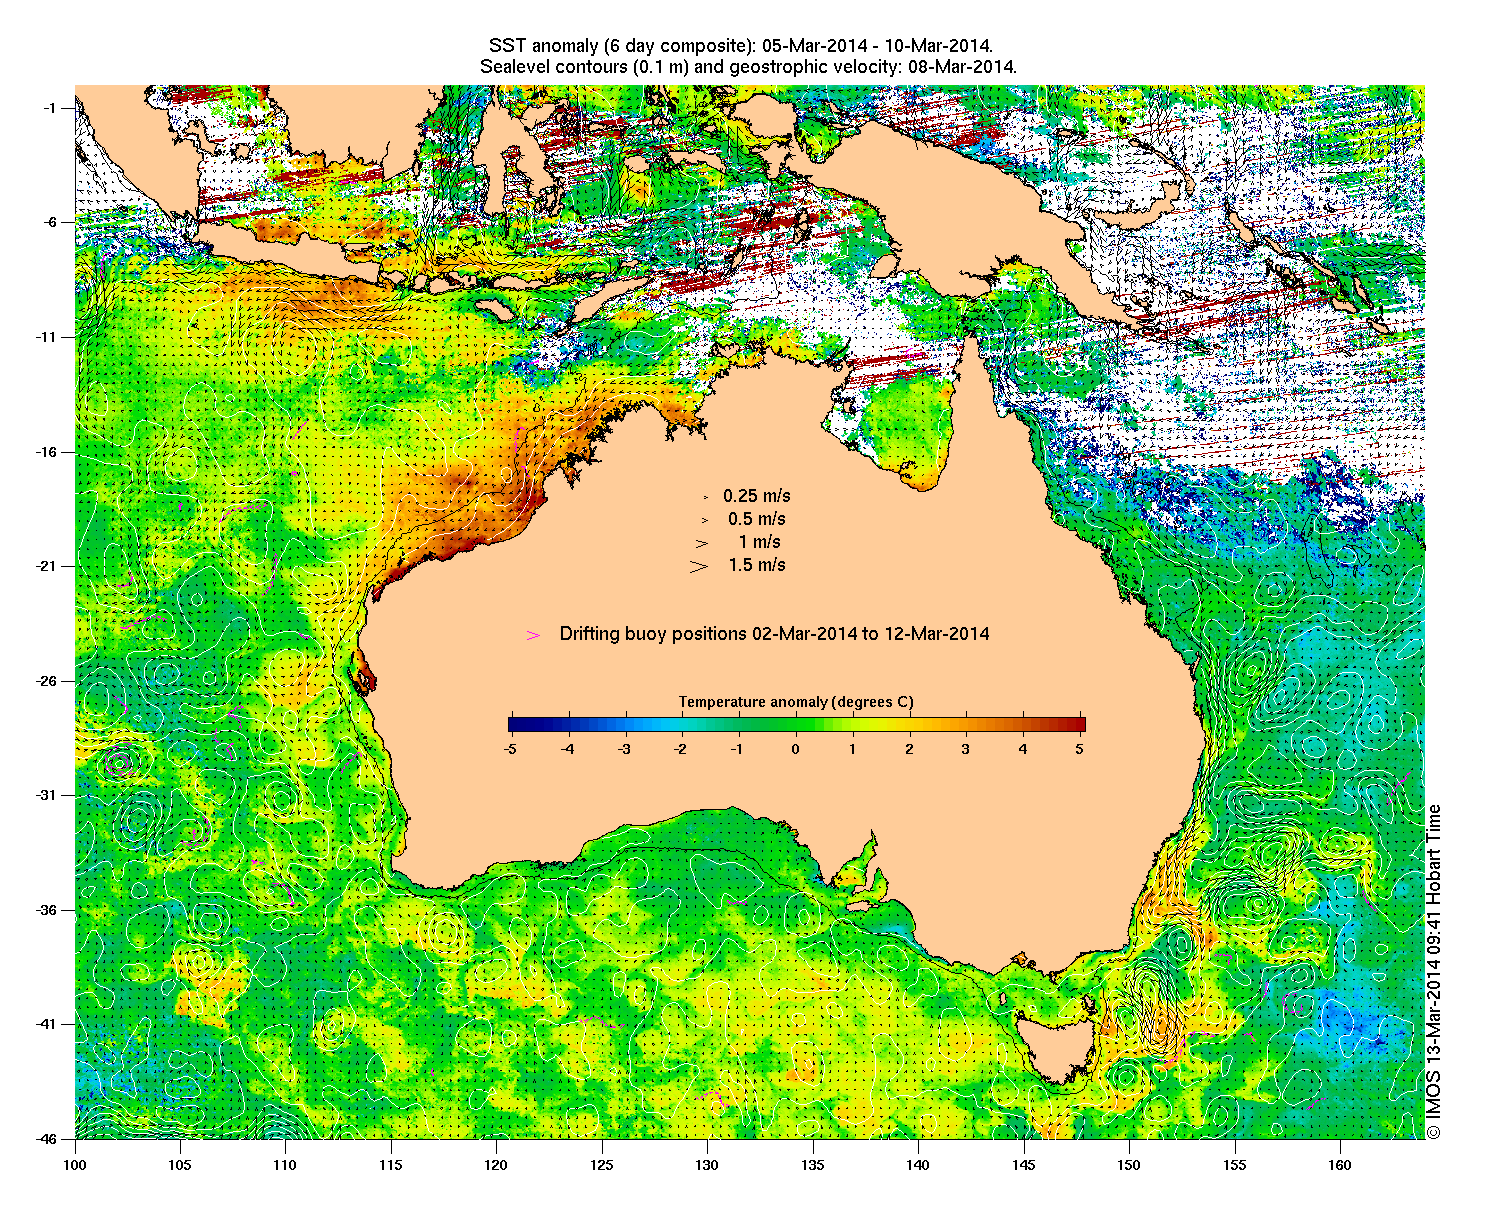Click the longitude axis label 160
This screenshot has height=1225, width=1500.
point(1340,1165)
